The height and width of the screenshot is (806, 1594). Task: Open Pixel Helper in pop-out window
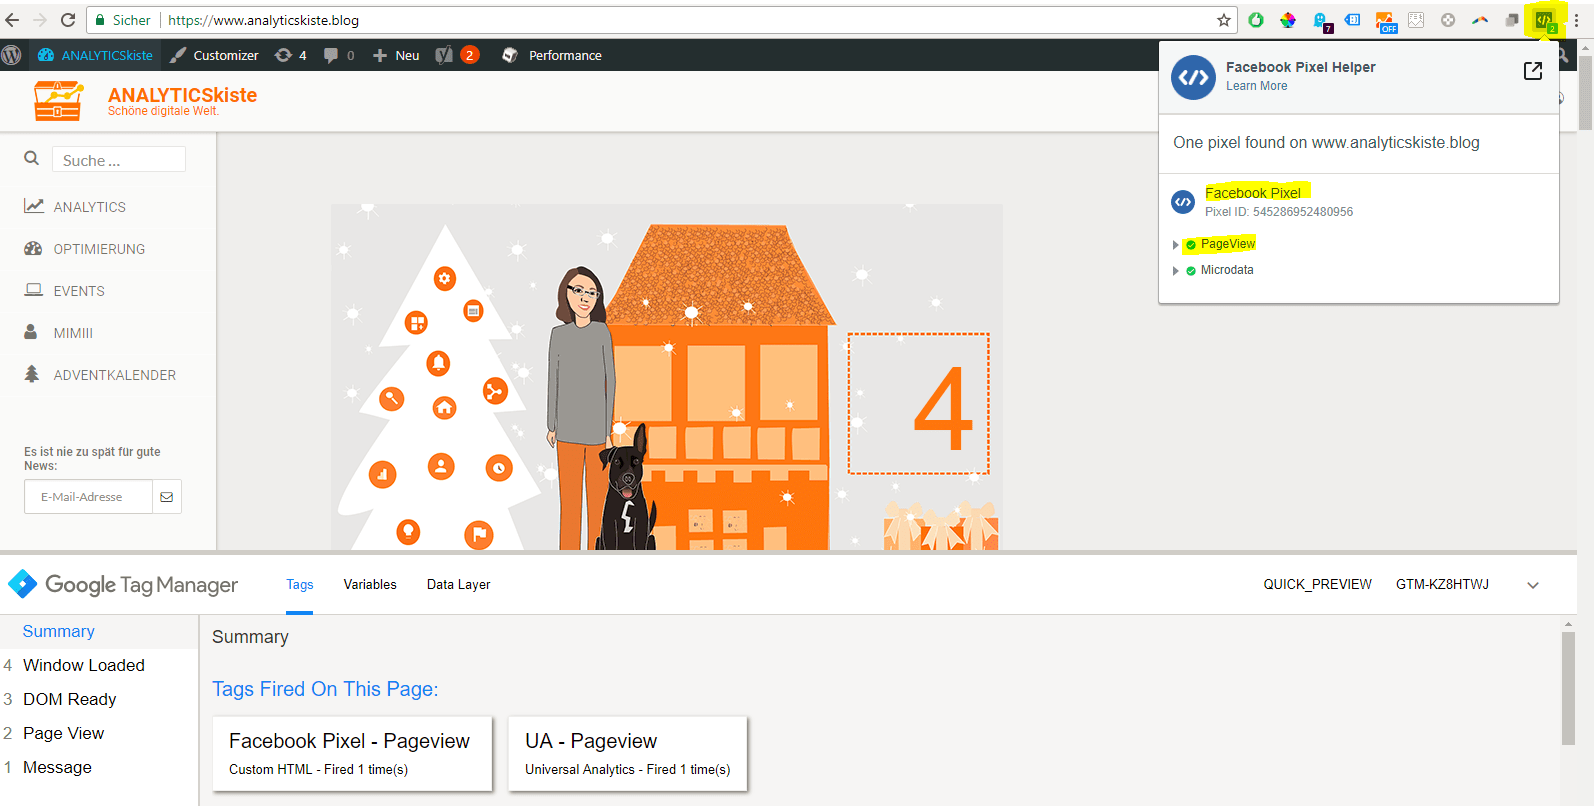coord(1532,71)
